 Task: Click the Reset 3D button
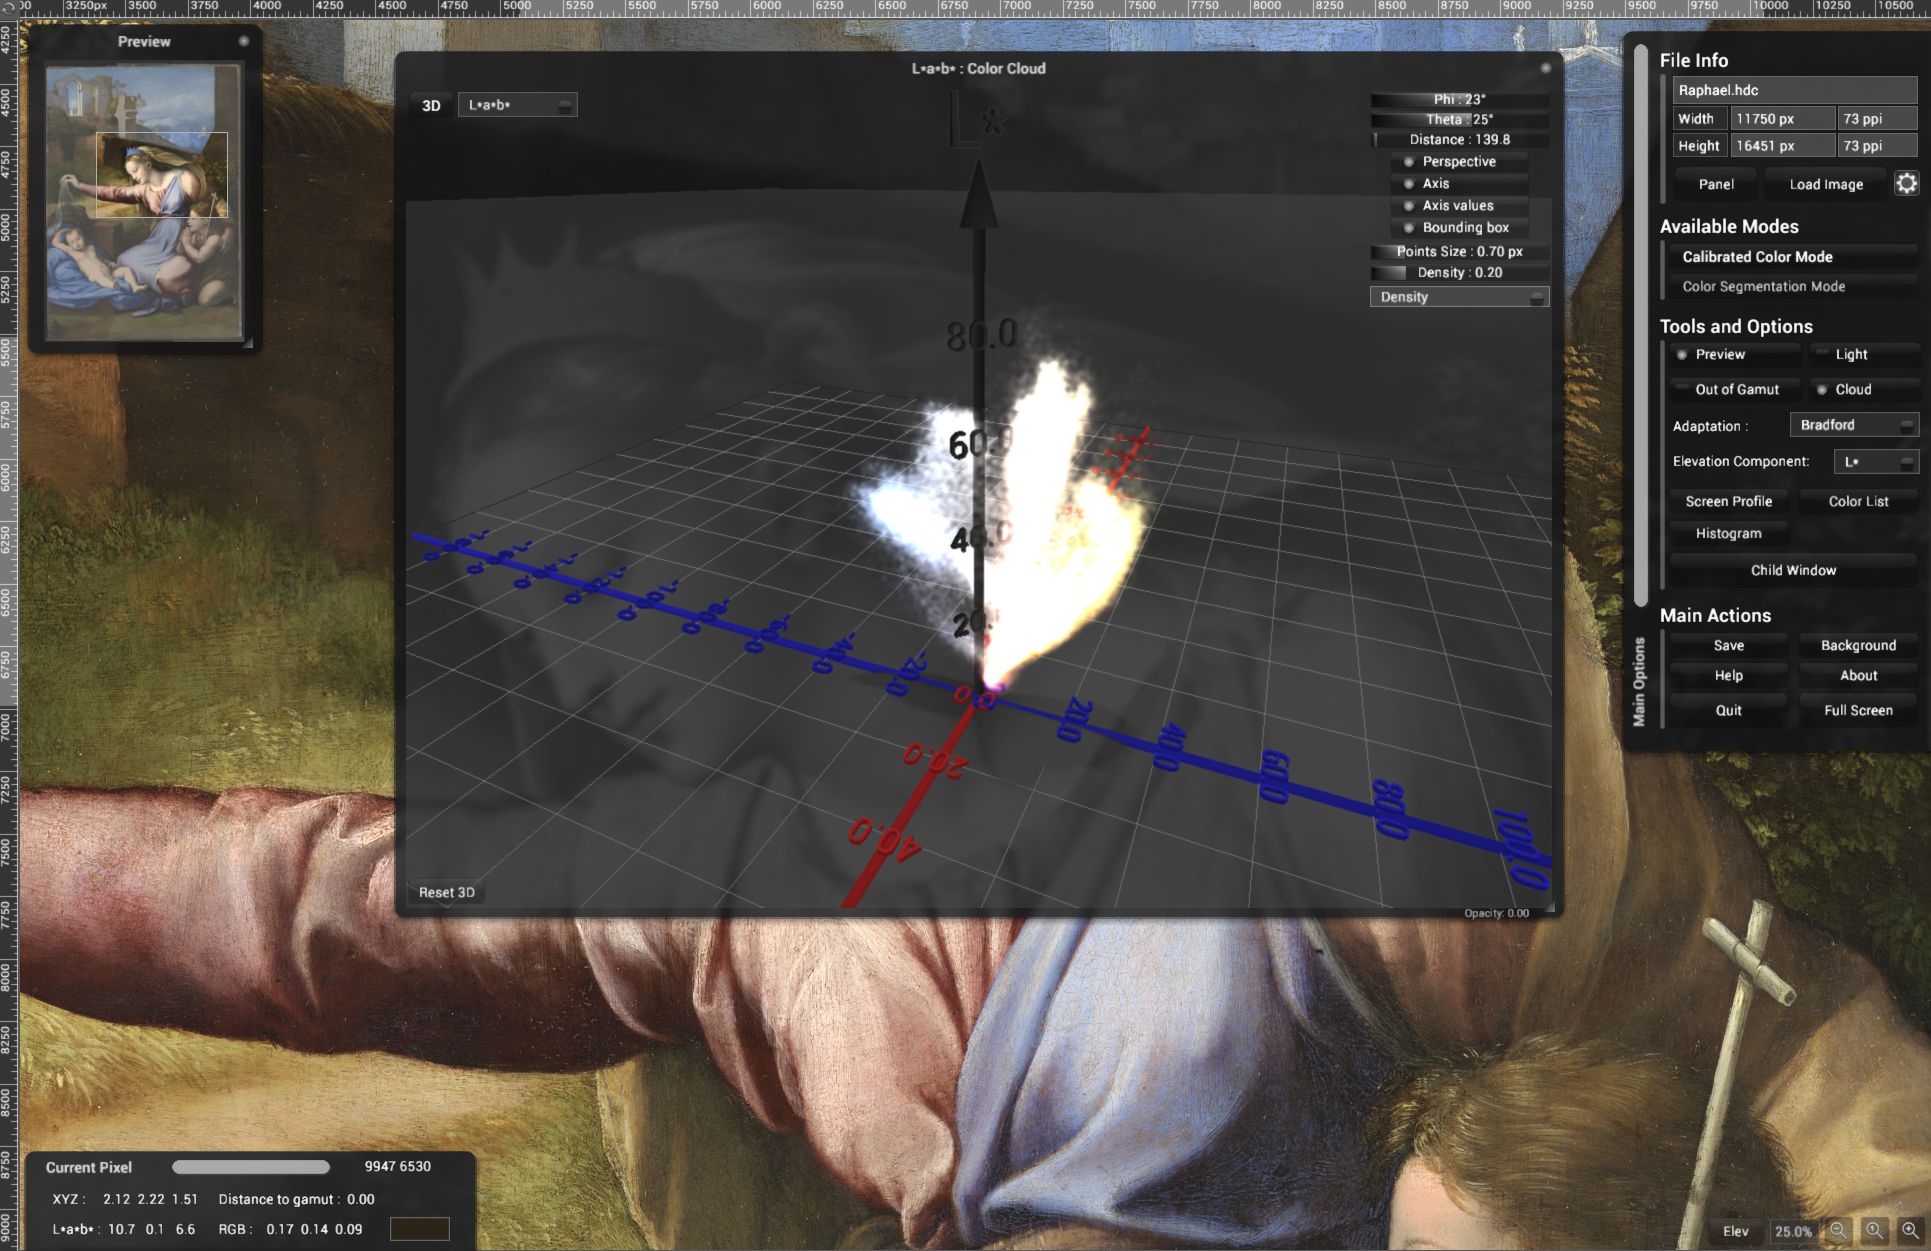[x=446, y=892]
